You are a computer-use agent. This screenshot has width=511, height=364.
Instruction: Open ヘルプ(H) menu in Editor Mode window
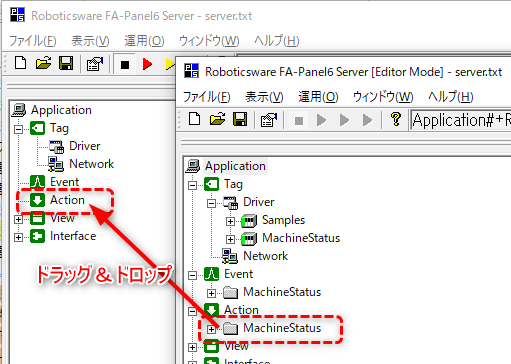450,97
